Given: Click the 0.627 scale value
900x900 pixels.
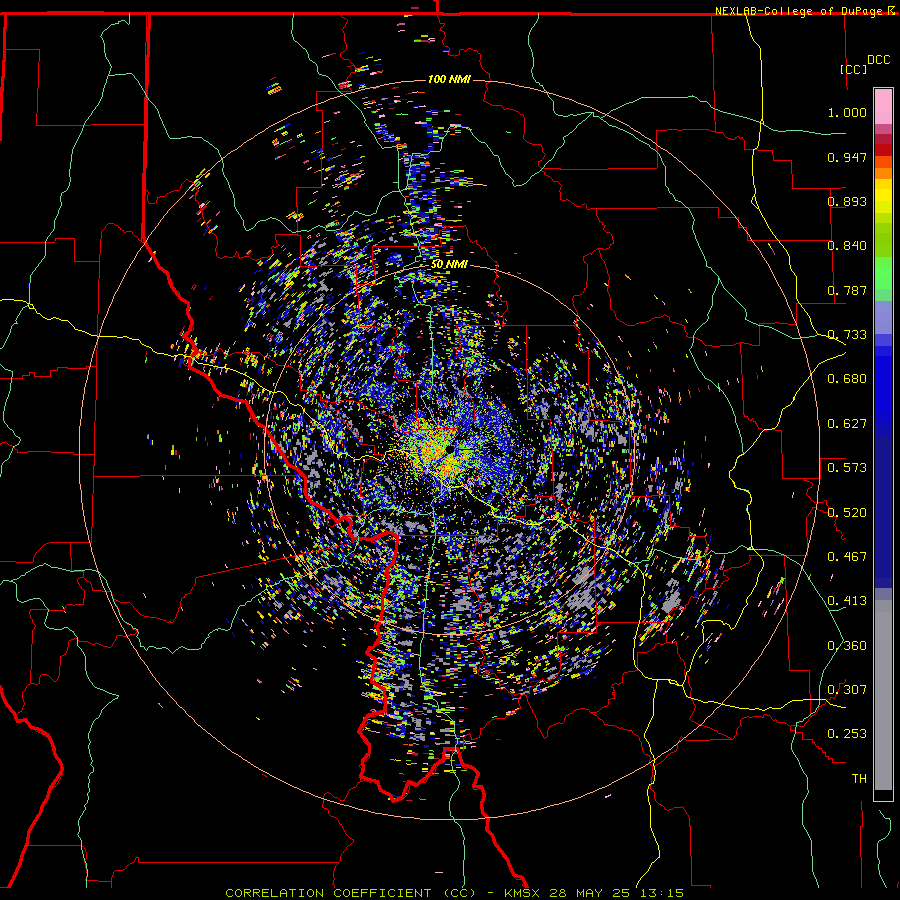Looking at the screenshot, I should [x=847, y=424].
